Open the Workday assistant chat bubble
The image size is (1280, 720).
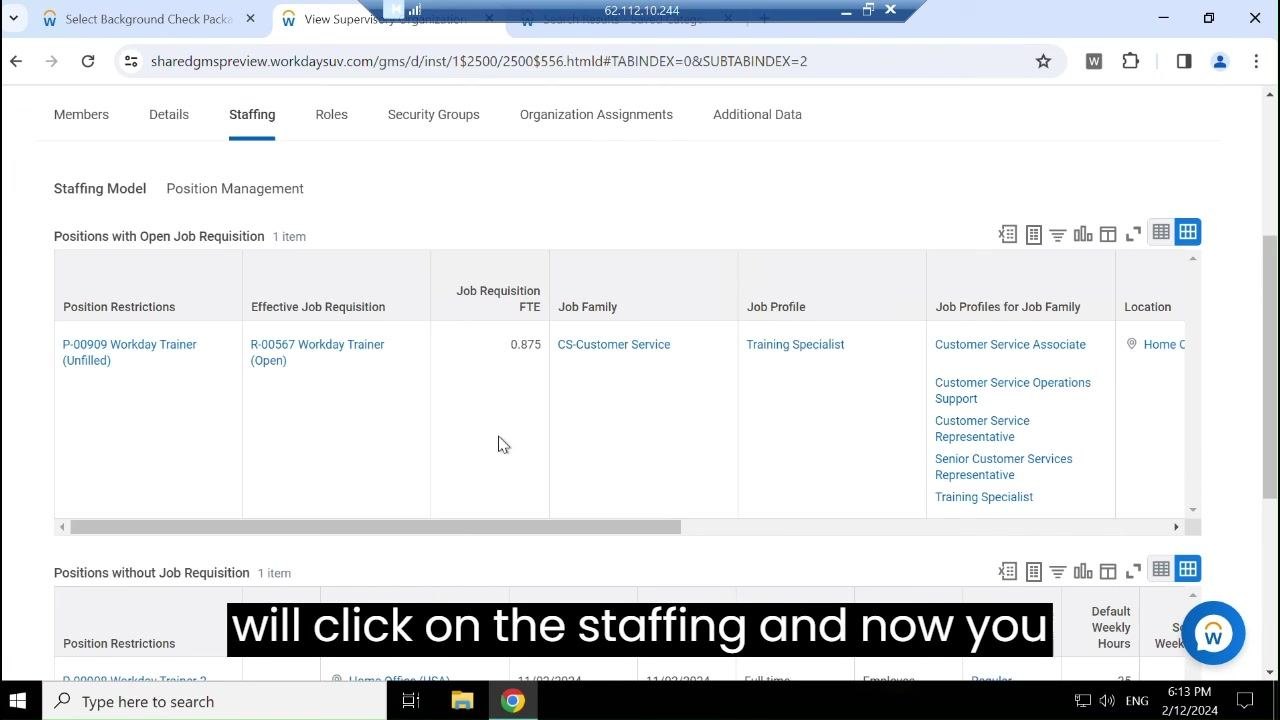(x=1213, y=633)
